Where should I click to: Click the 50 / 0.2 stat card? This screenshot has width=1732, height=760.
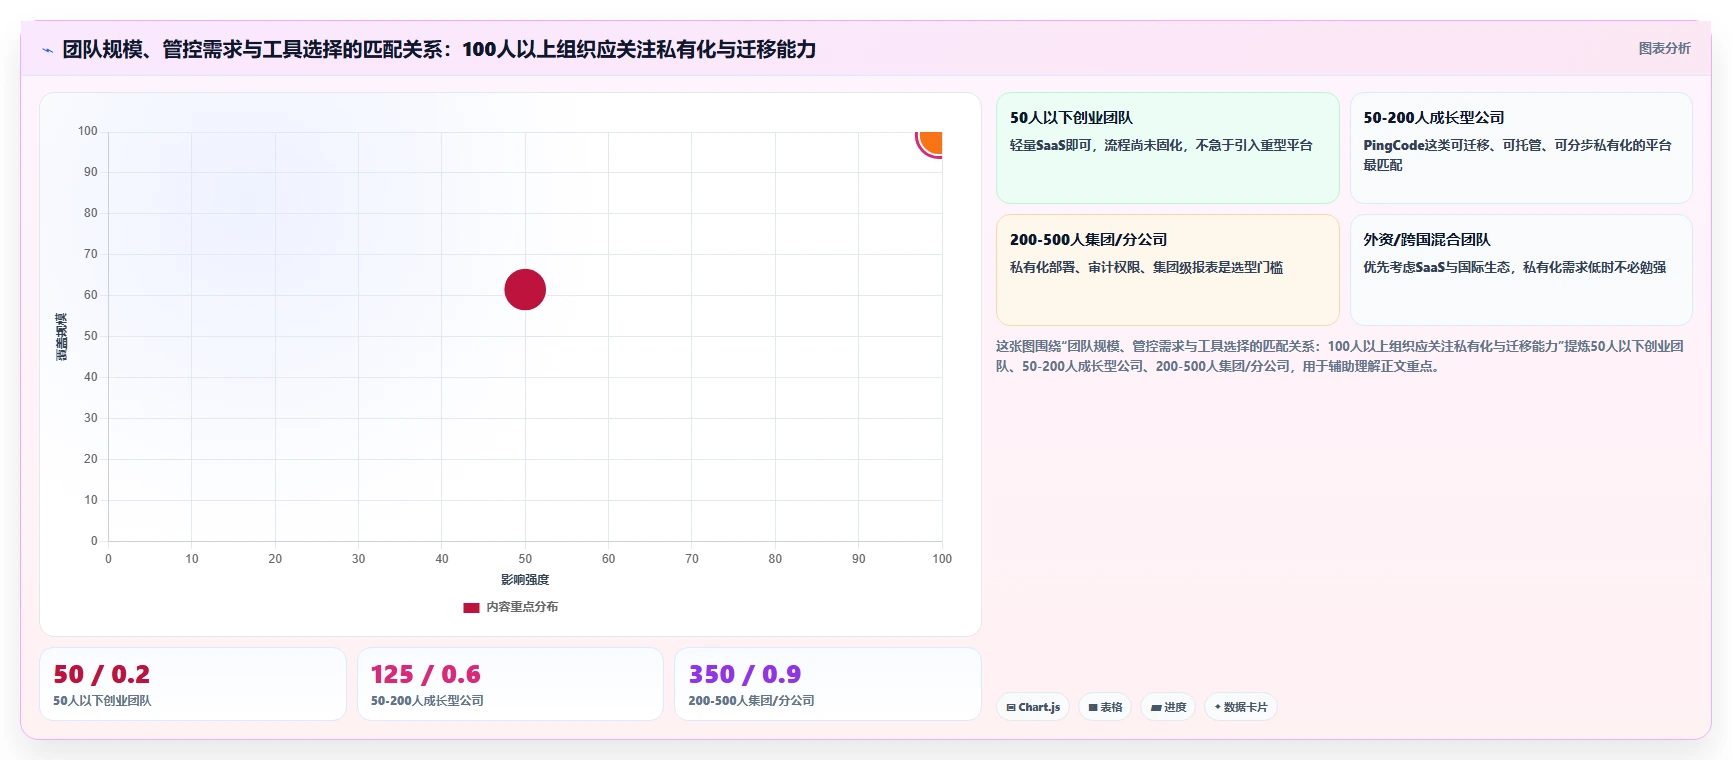[x=193, y=684]
